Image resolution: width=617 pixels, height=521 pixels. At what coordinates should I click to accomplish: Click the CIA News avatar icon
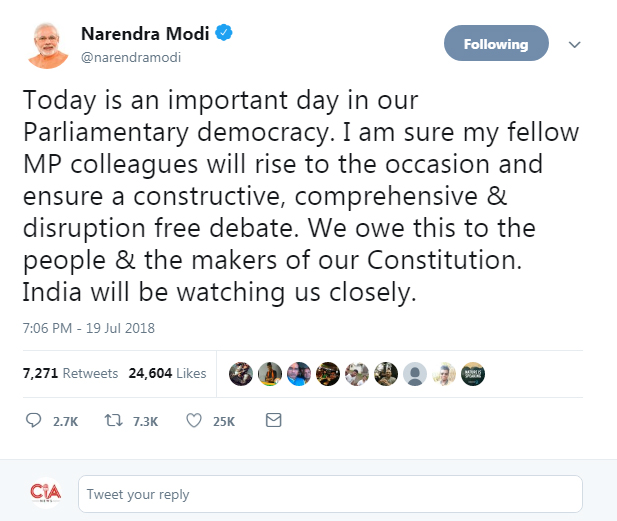click(x=46, y=493)
